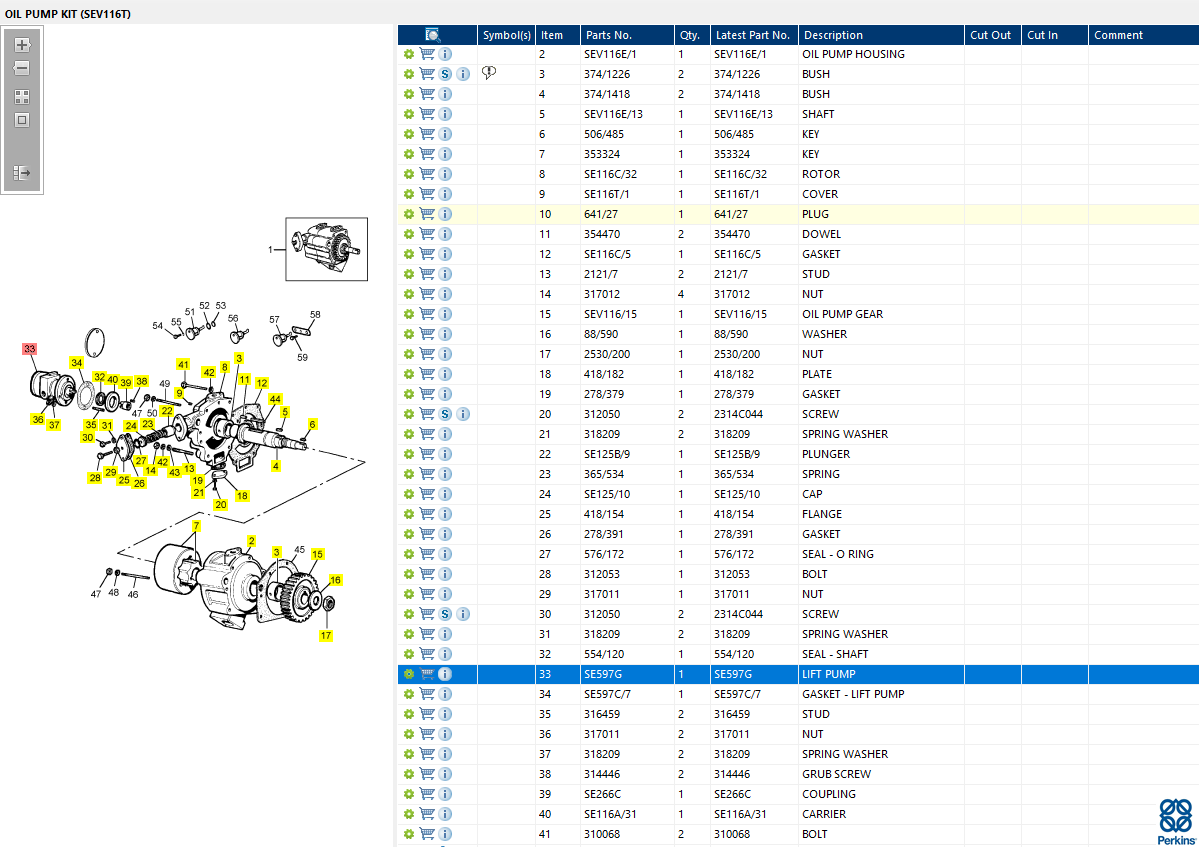Click the Cut In column header
1199x847 pixels.
click(x=1054, y=35)
